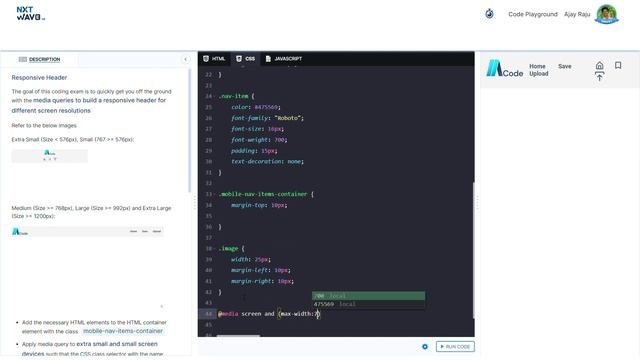This screenshot has height=360, width=640.
Task: Click the drag handle between description and editor
Action: pos(195,202)
